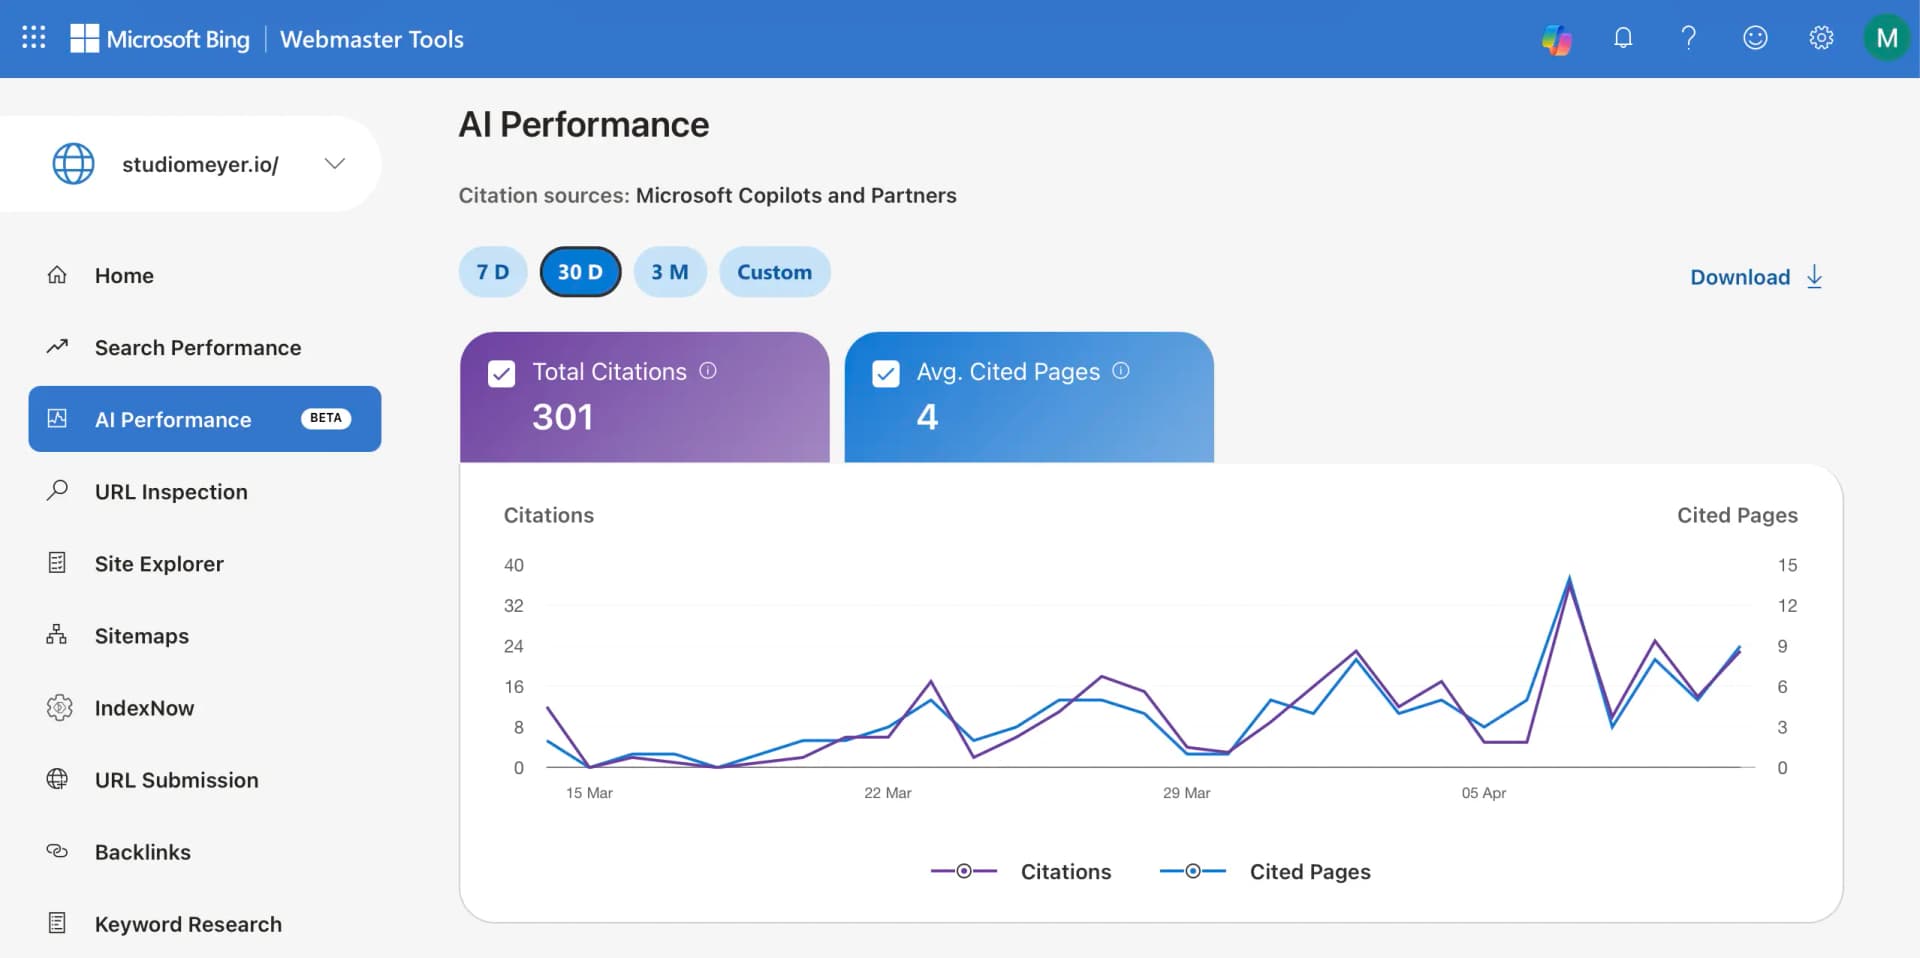Open the Sitemaps panel
The image size is (1920, 958).
pyautogui.click(x=141, y=635)
